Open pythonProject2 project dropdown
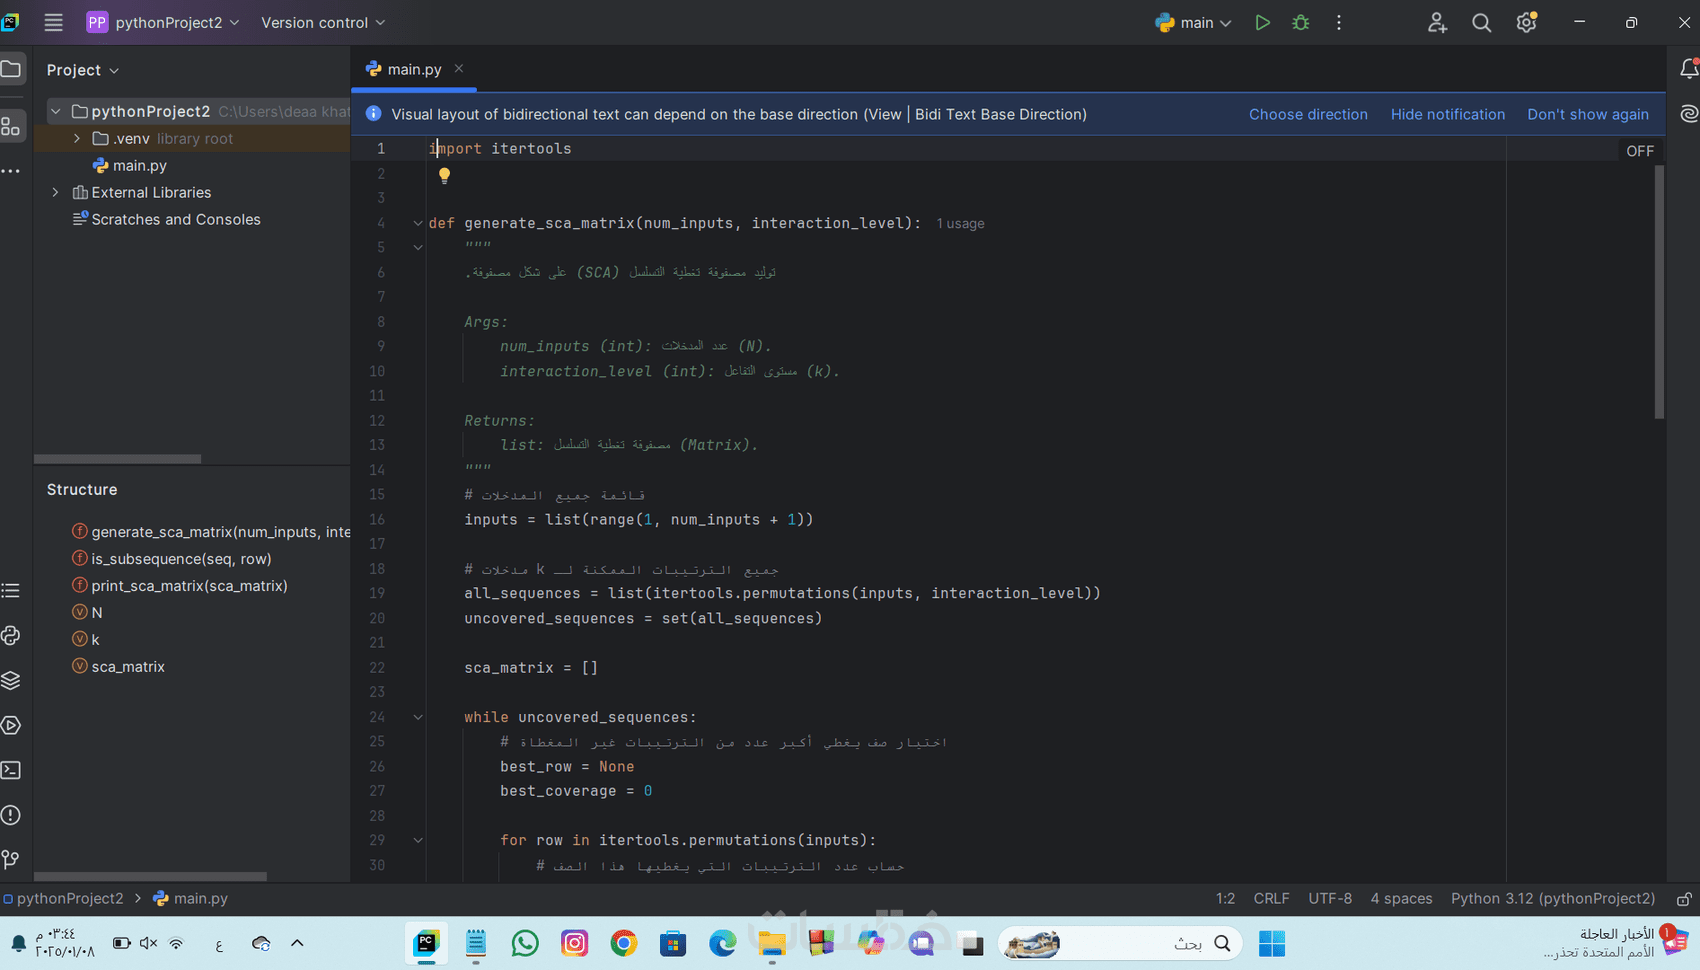The image size is (1700, 970). click(x=164, y=22)
